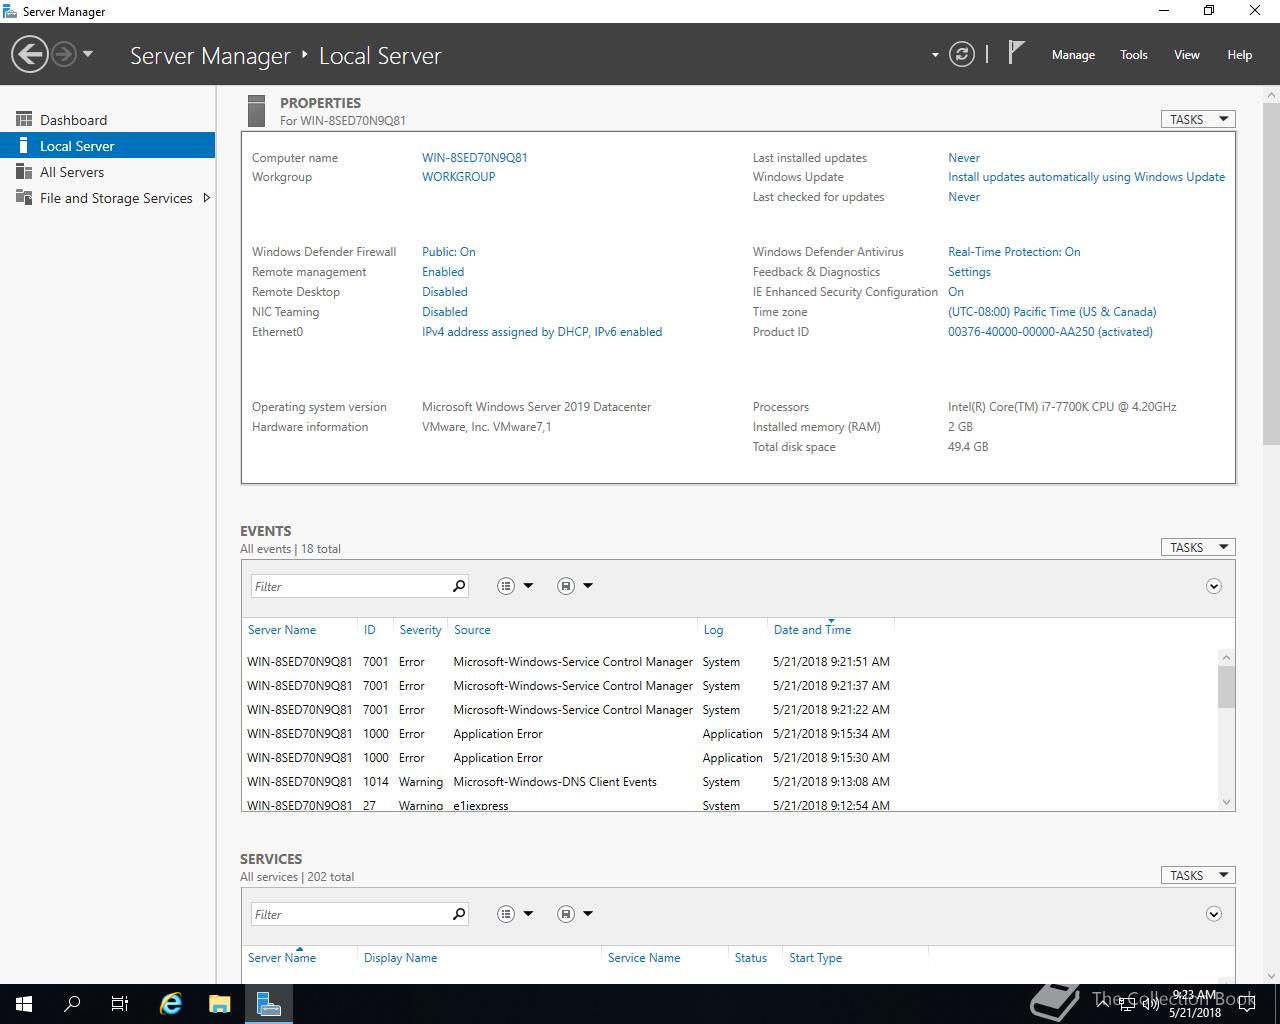Sort events by Date and Time
The height and width of the screenshot is (1024, 1280).
tap(812, 630)
